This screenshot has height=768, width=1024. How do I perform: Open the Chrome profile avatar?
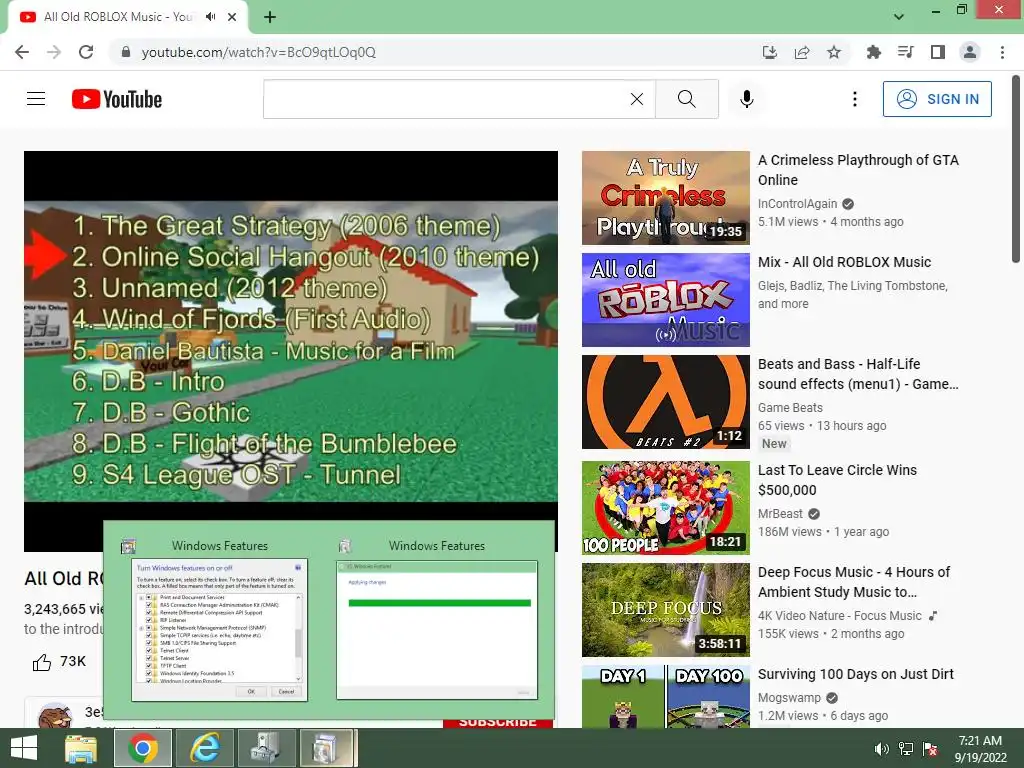pyautogui.click(x=970, y=52)
